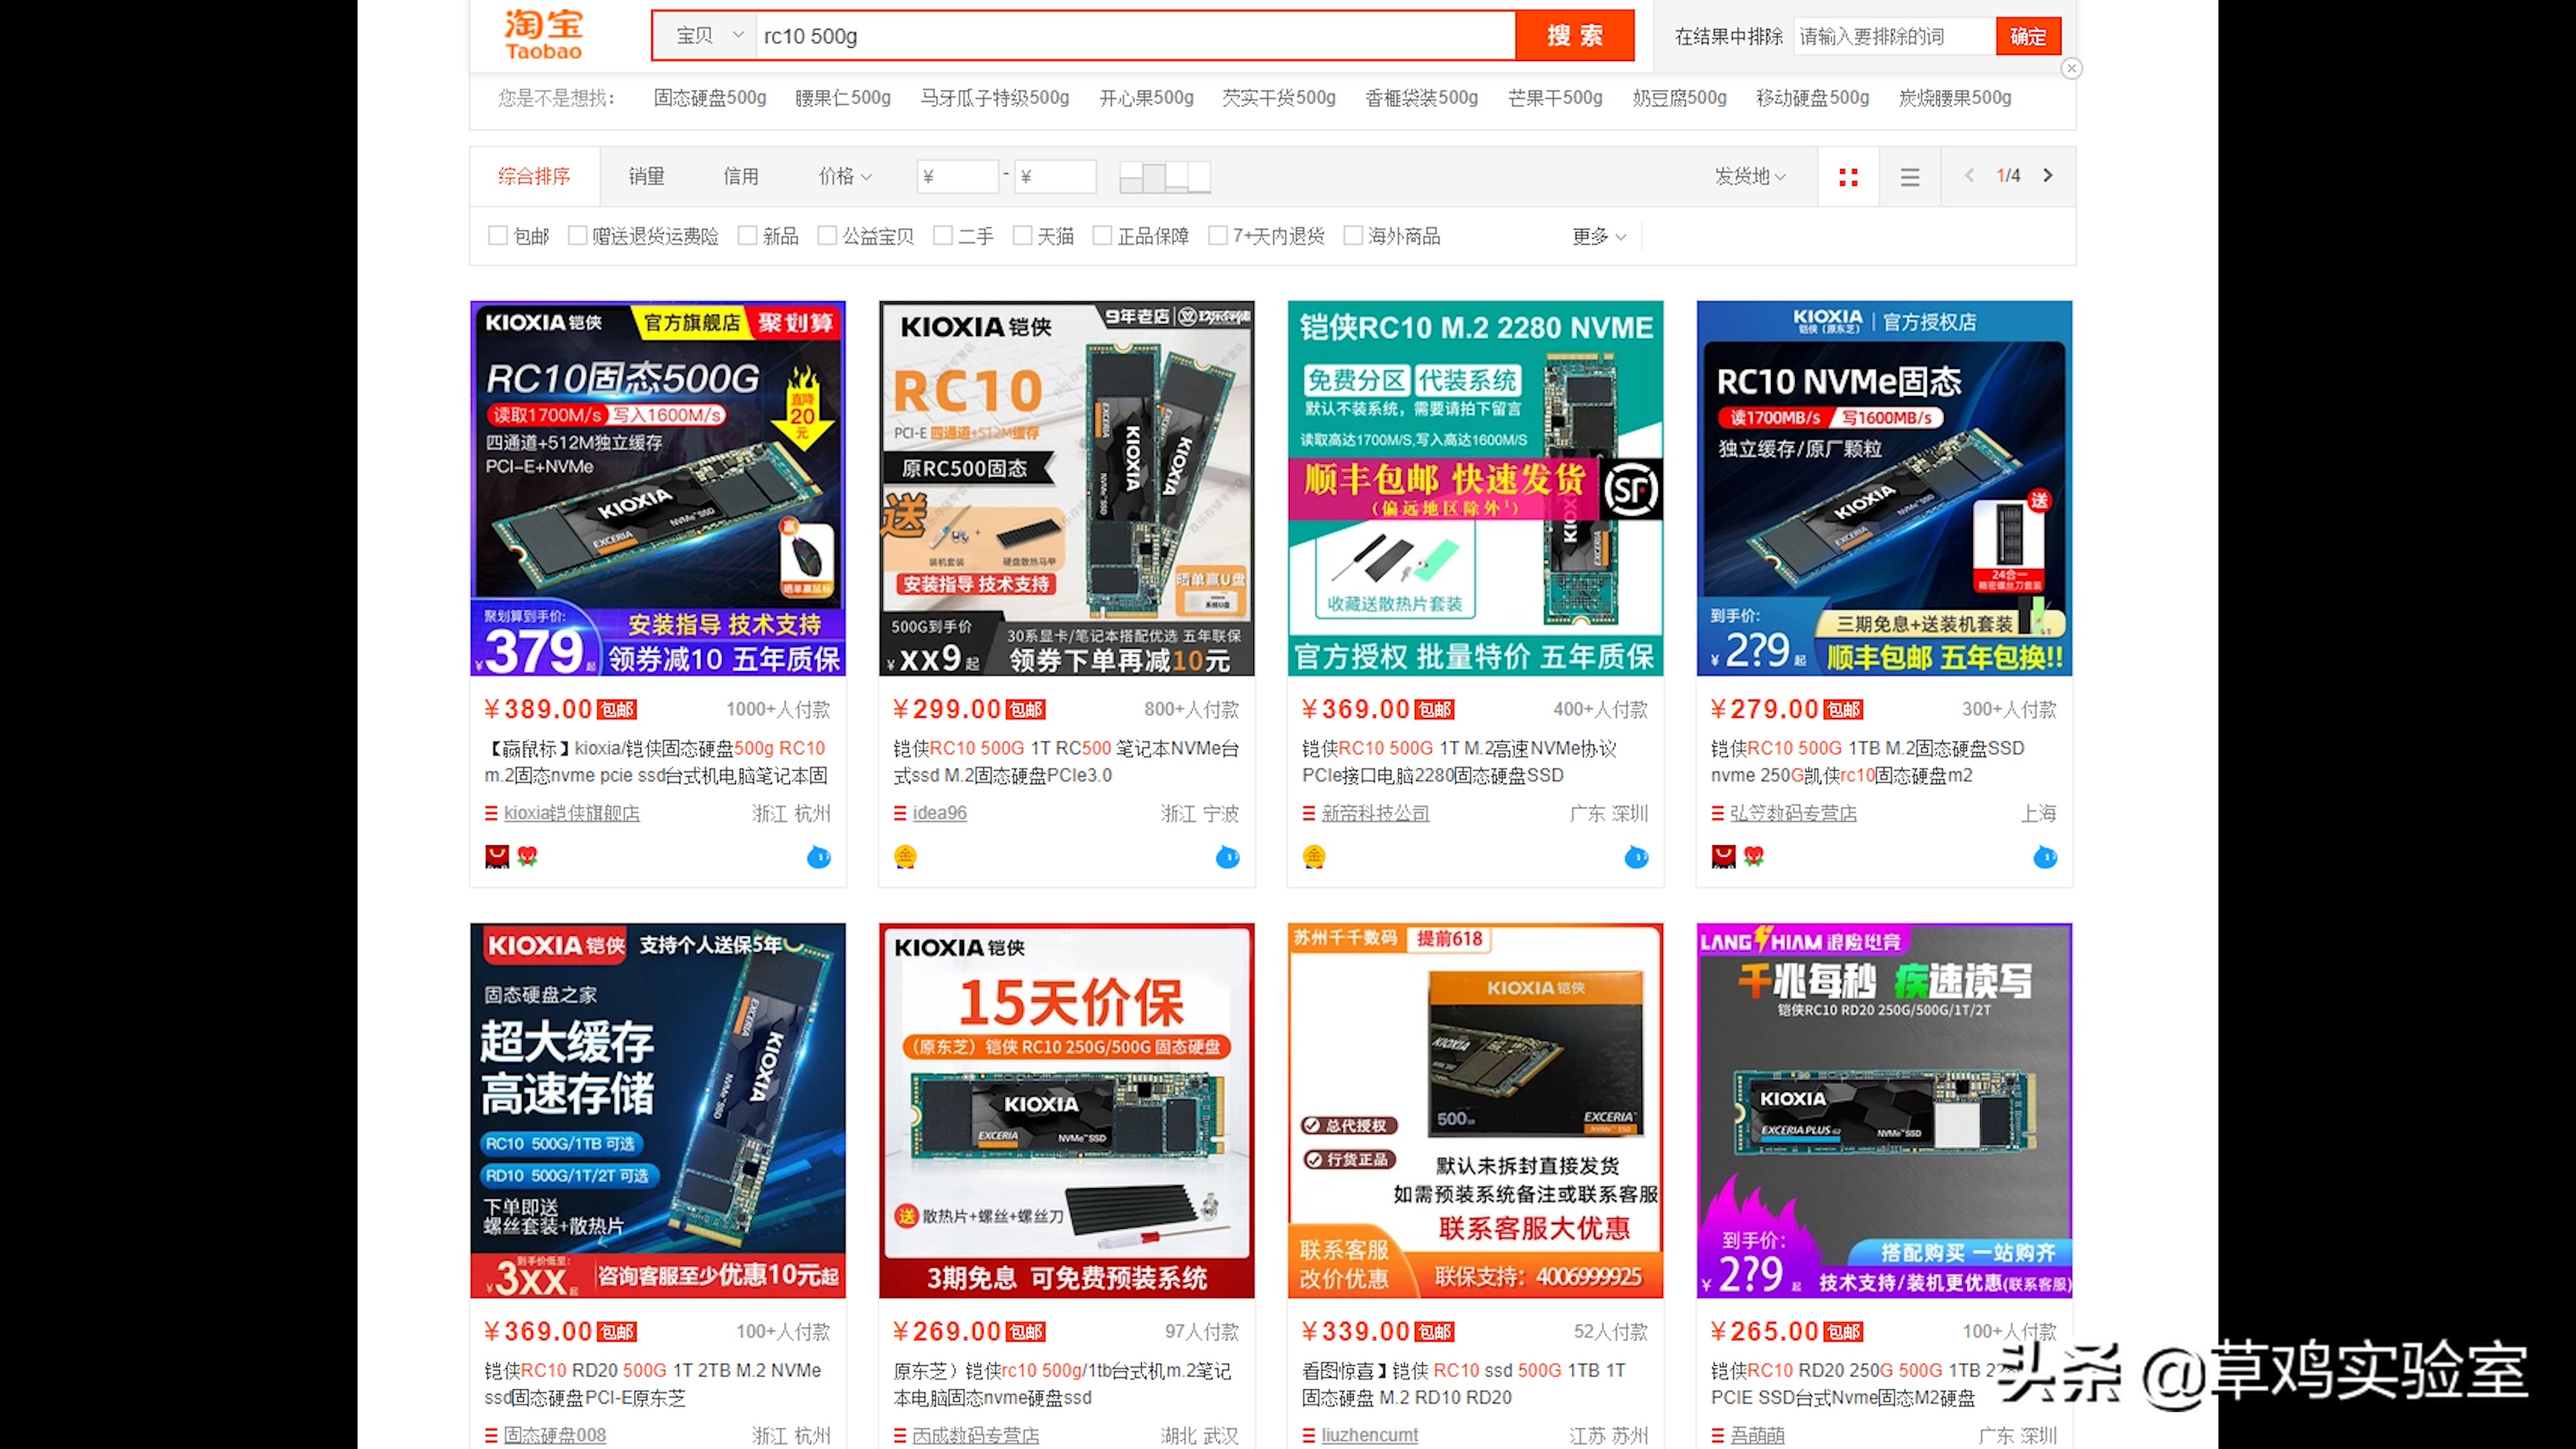Image resolution: width=2576 pixels, height=1449 pixels.
Task: Click shop icon beside 固态硬盘008
Action: [491, 1436]
